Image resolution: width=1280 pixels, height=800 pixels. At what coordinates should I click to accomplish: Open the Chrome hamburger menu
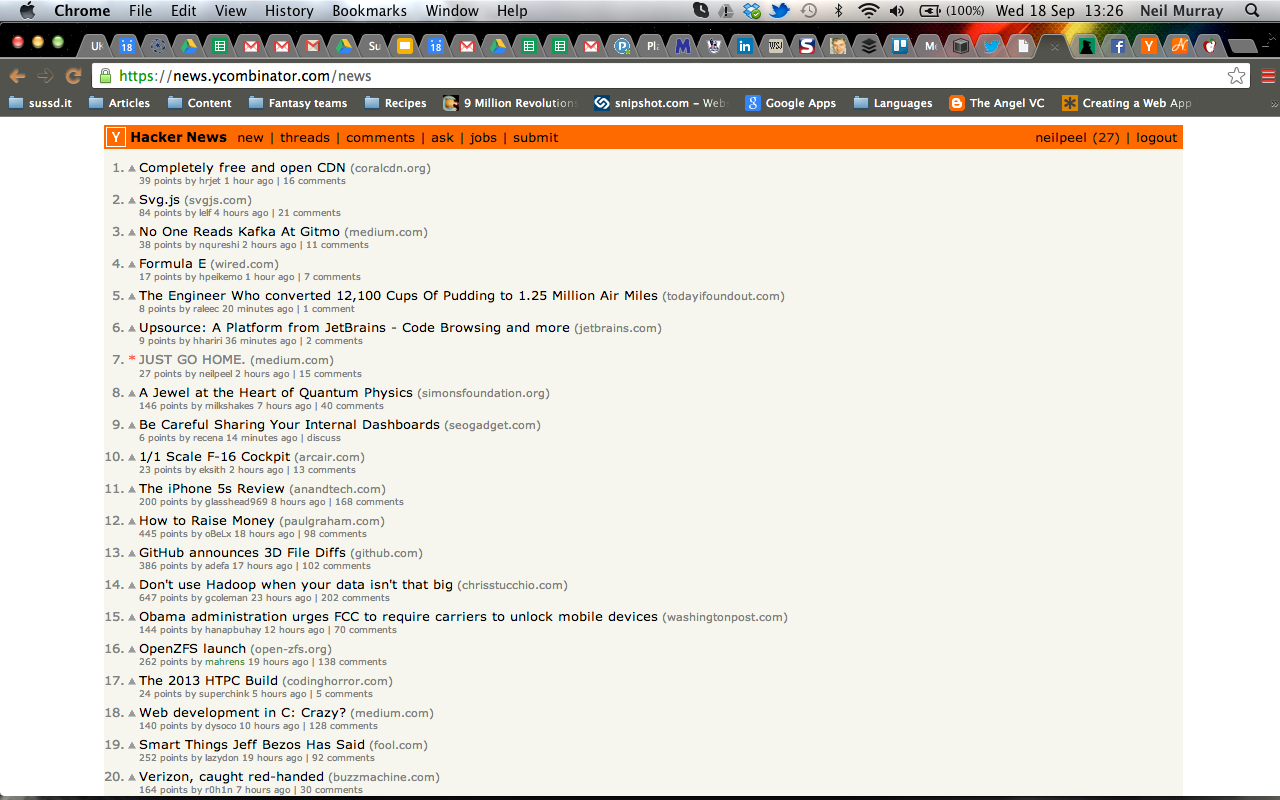click(x=1268, y=76)
